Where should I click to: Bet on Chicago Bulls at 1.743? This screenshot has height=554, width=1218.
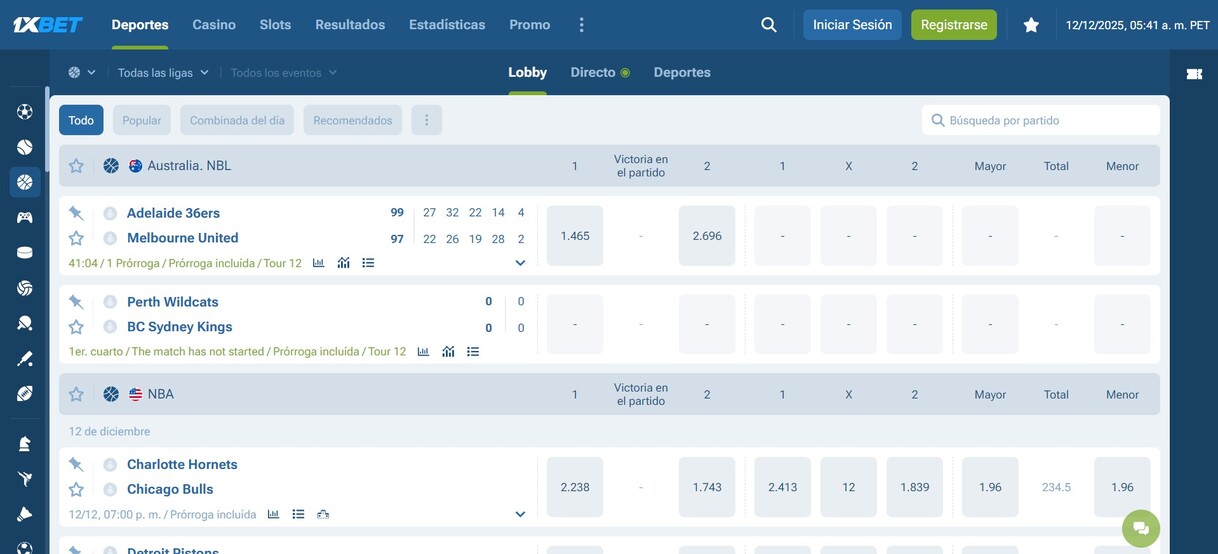(707, 487)
